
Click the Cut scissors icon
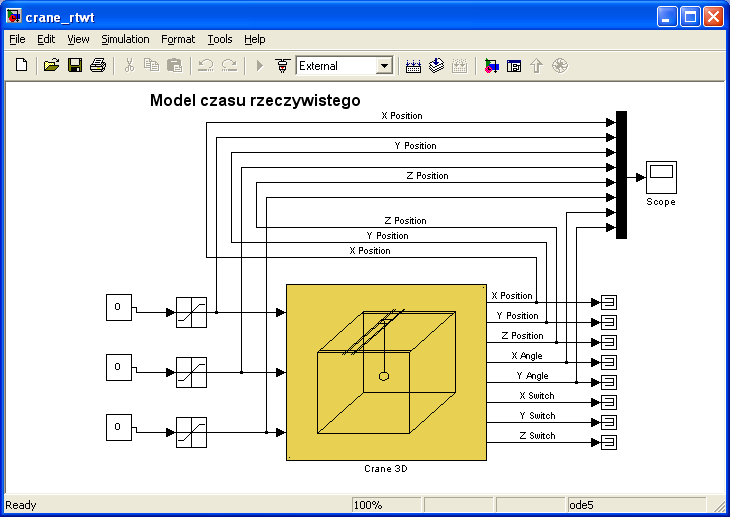tap(129, 65)
